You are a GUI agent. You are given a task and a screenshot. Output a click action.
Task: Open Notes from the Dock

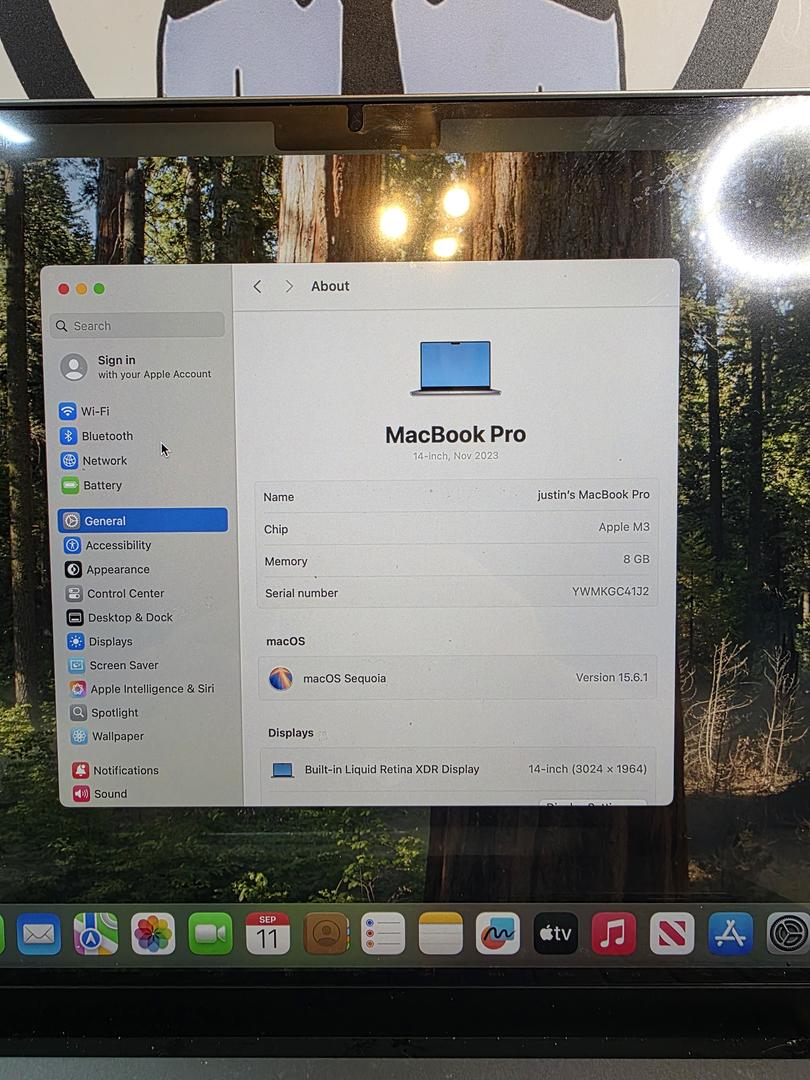click(x=441, y=934)
